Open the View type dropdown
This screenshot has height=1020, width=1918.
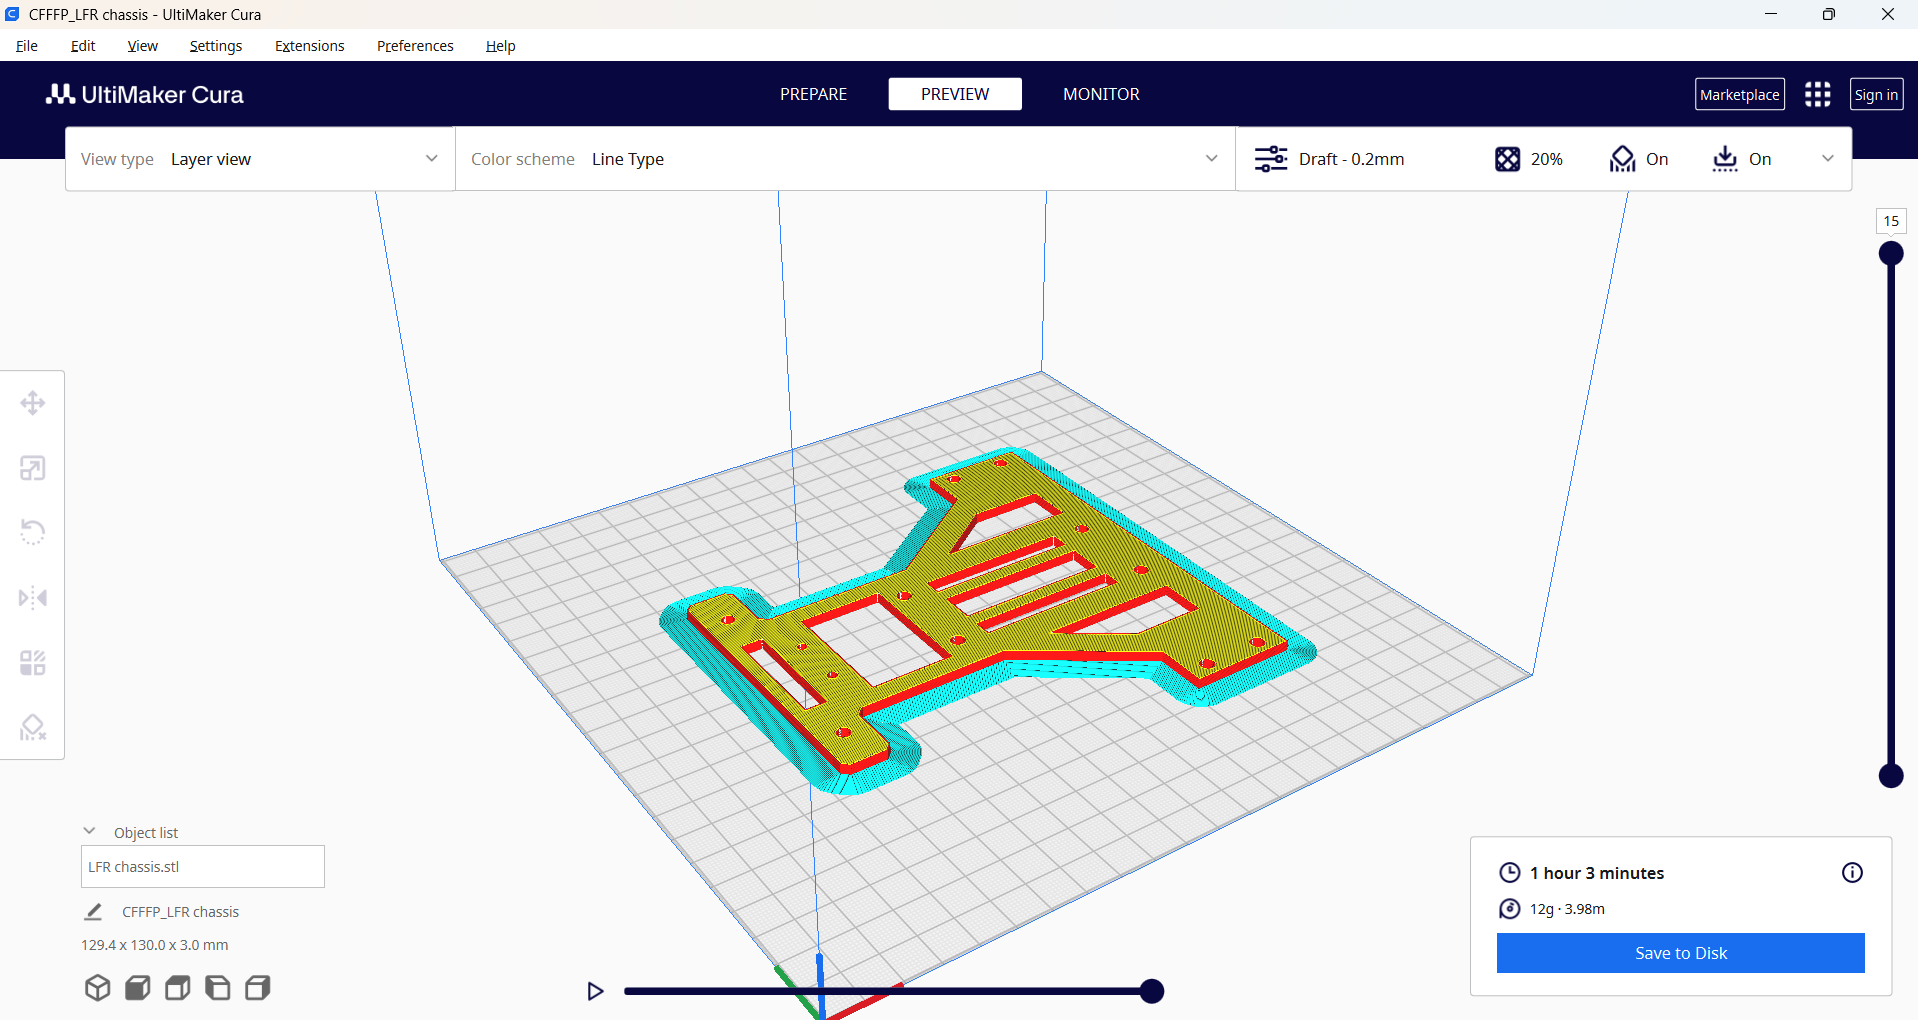point(260,159)
